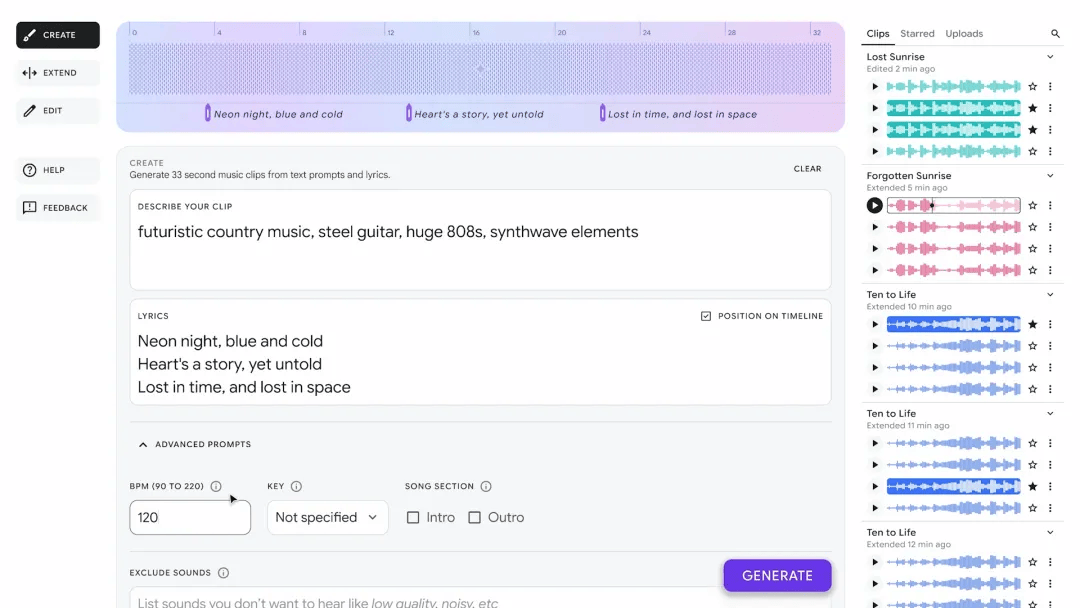This screenshot has width=1080, height=608.
Task: Unstar the third Lost Sunrise clip
Action: (x=1032, y=129)
